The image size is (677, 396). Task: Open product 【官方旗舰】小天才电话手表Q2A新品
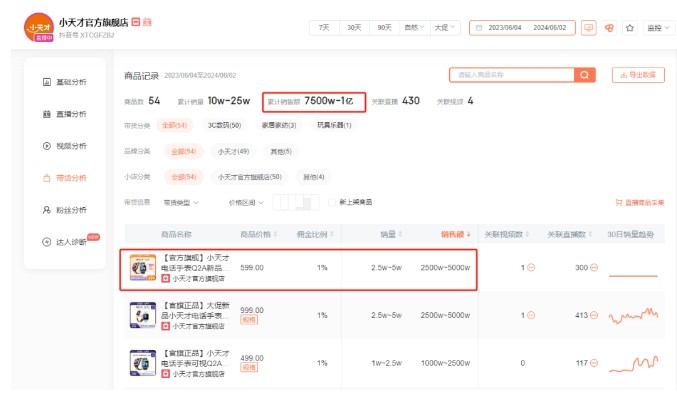196,263
